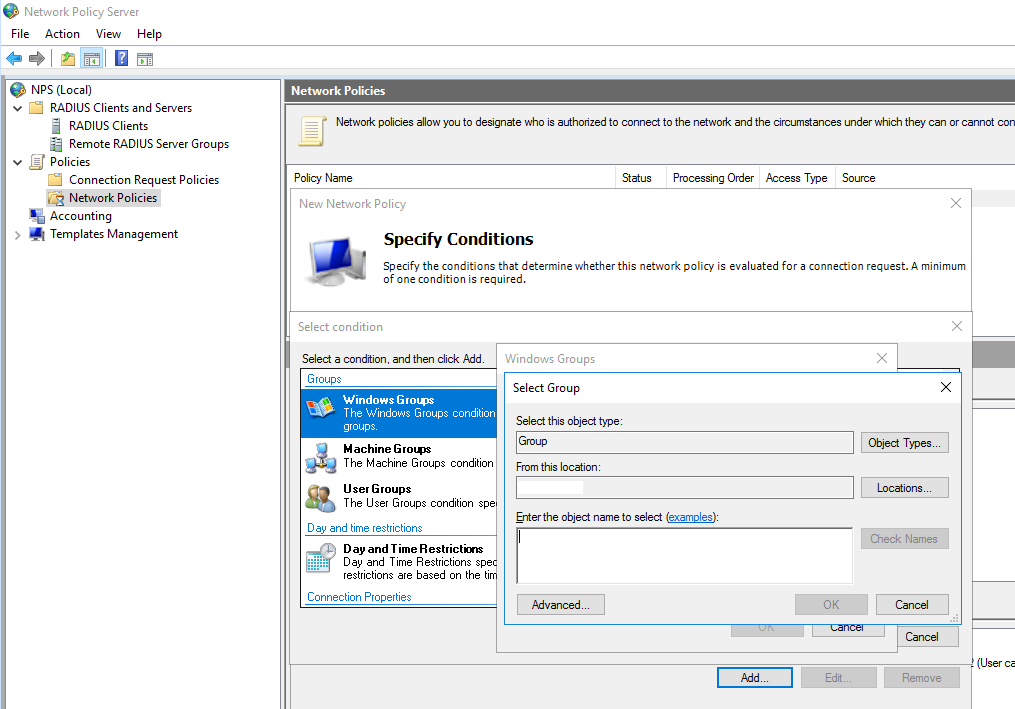The image size is (1015, 709).
Task: Click the User Groups condition icon
Action: [320, 497]
